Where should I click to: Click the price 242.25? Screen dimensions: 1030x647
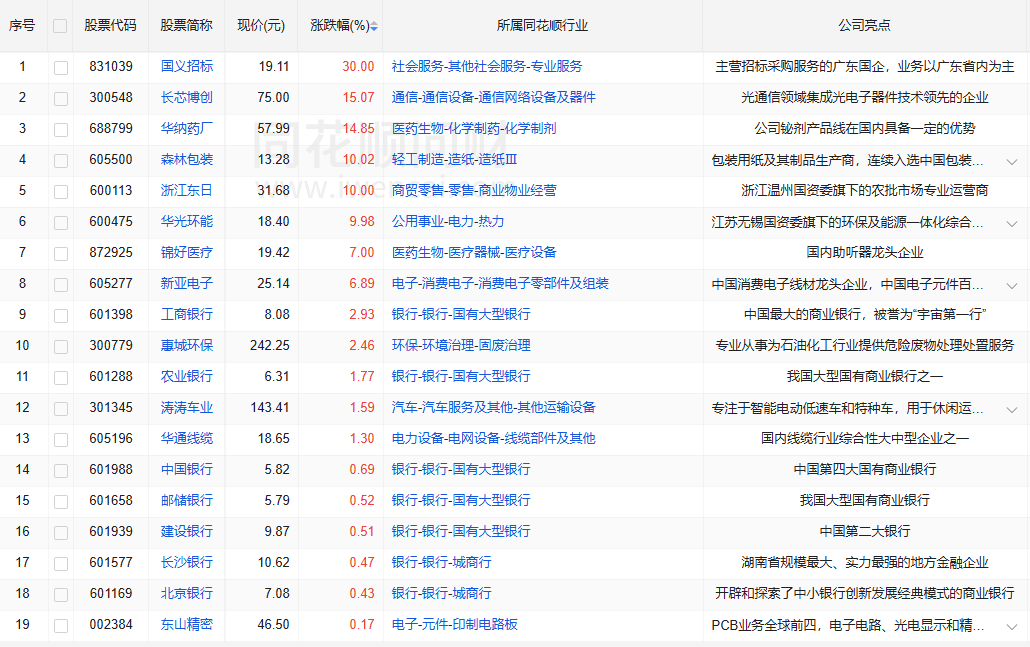click(270, 346)
